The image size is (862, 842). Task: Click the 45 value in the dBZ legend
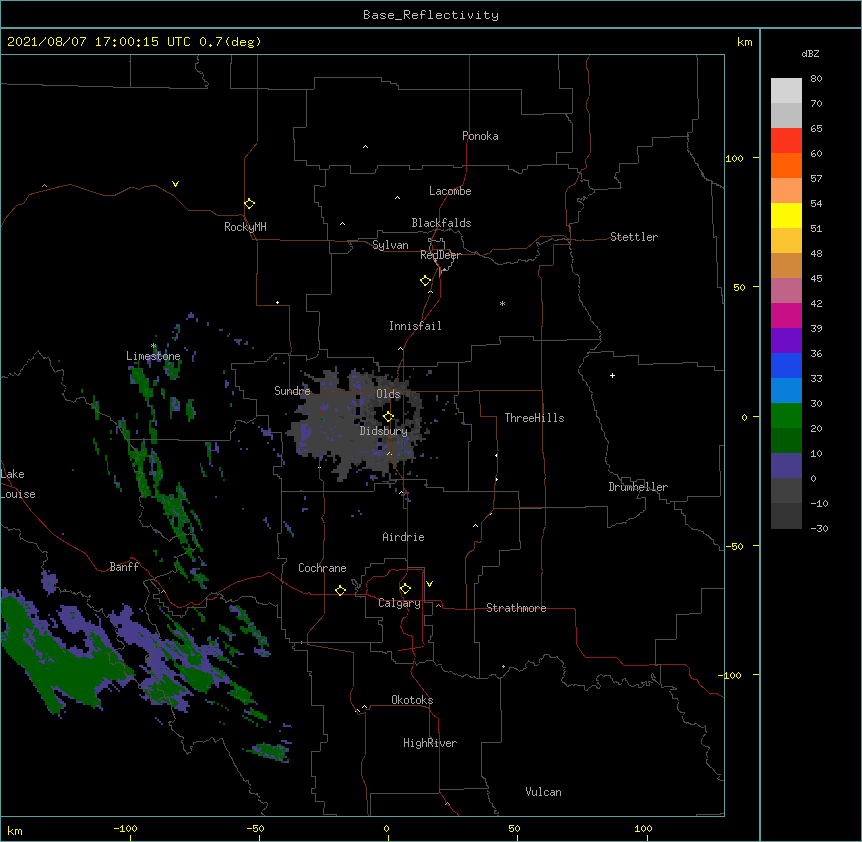coord(816,278)
